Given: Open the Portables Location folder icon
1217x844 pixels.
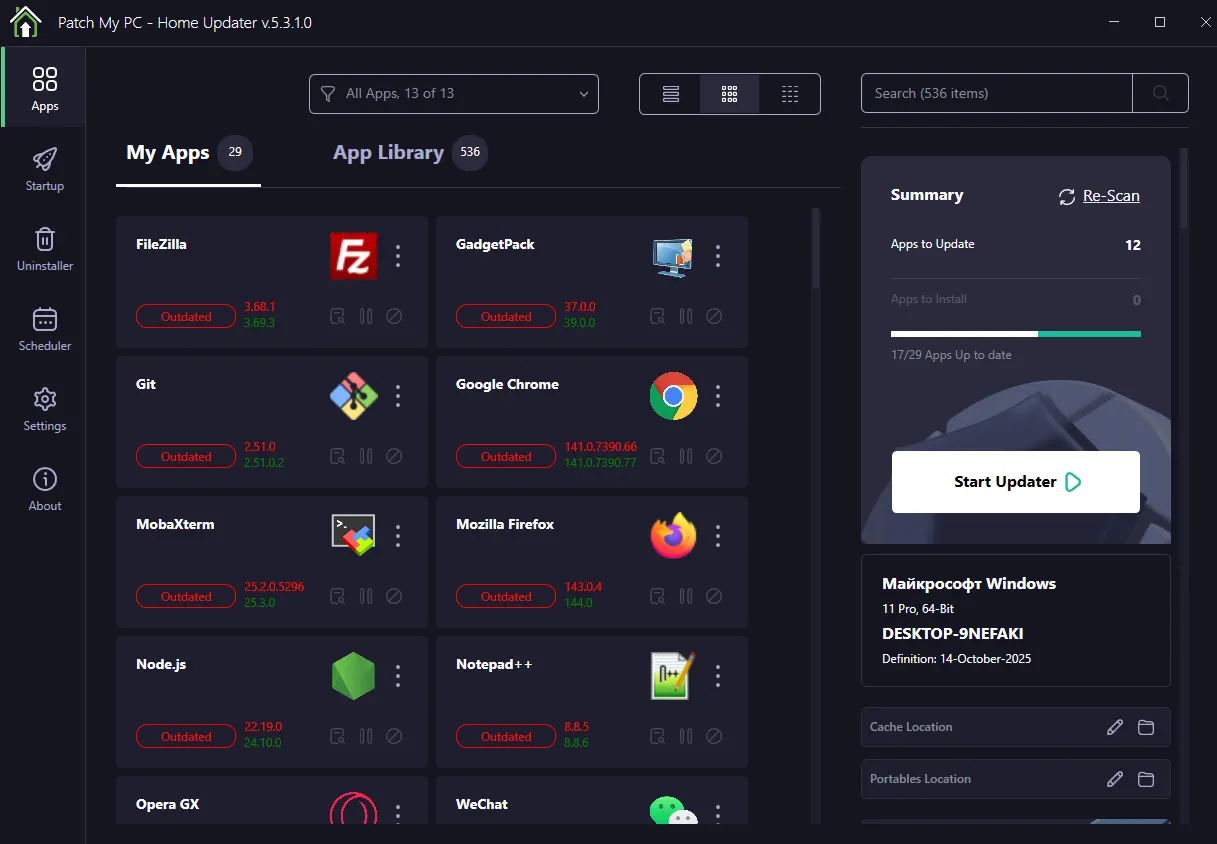Looking at the screenshot, I should tap(1146, 779).
